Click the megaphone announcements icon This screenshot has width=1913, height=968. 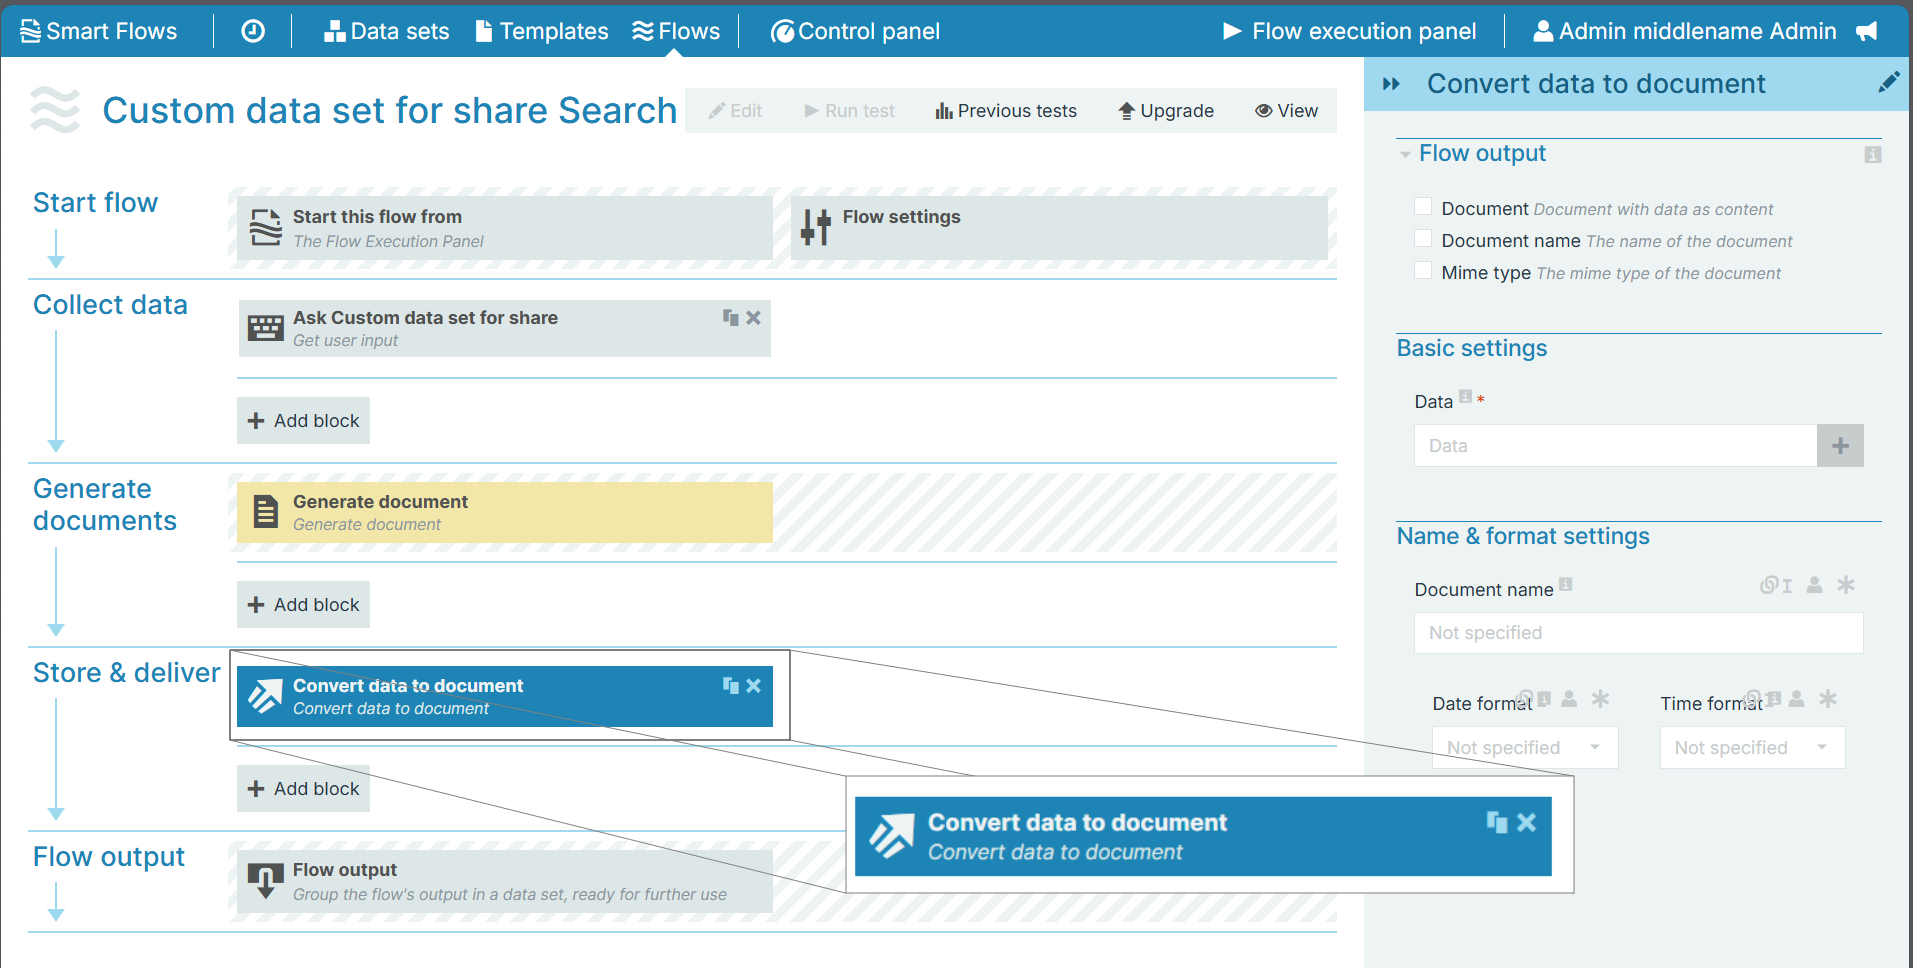[1866, 31]
